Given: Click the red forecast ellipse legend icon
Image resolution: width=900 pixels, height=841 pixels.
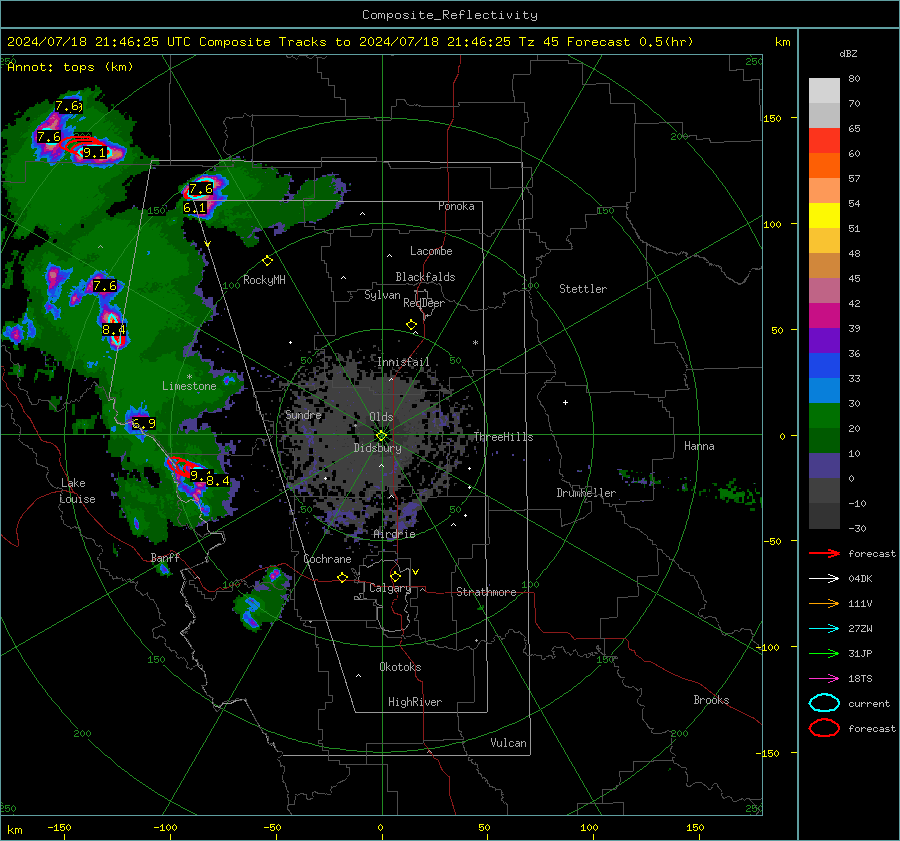Looking at the screenshot, I should tap(824, 728).
